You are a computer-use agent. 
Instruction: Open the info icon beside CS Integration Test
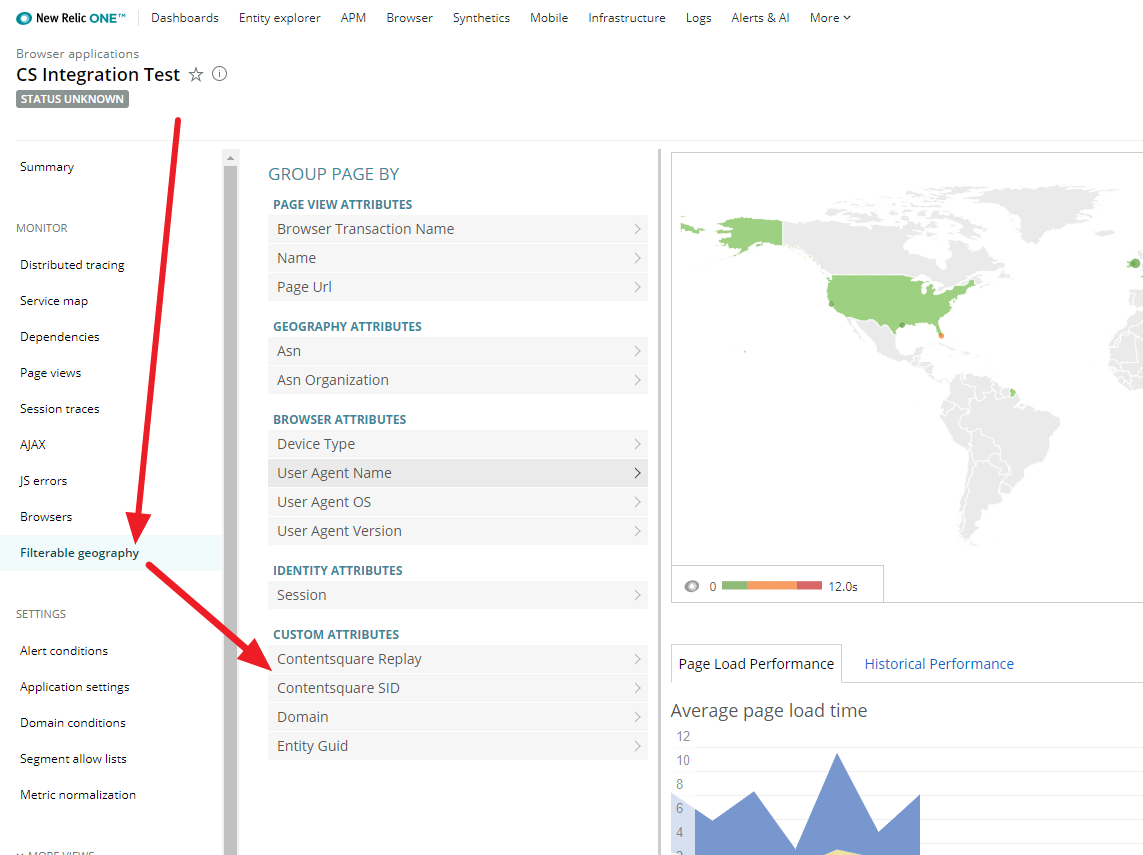(x=219, y=74)
